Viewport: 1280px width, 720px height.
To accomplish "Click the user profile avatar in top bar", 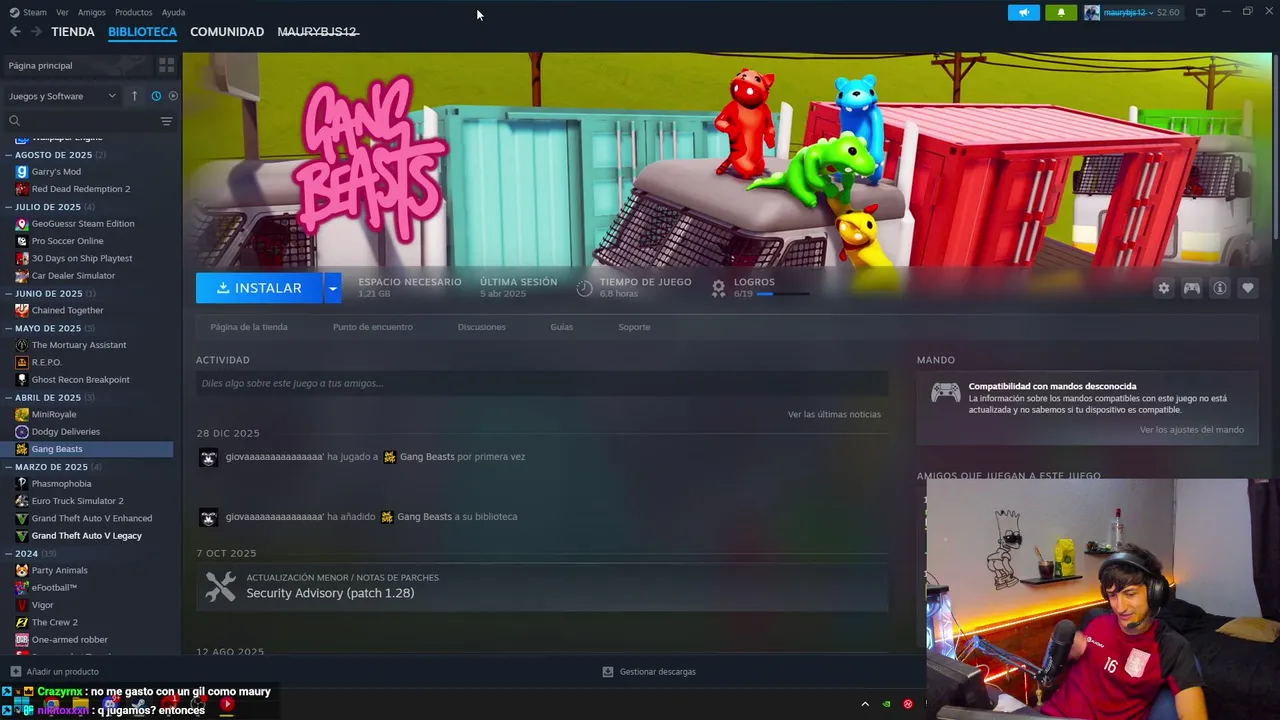I will point(1092,12).
